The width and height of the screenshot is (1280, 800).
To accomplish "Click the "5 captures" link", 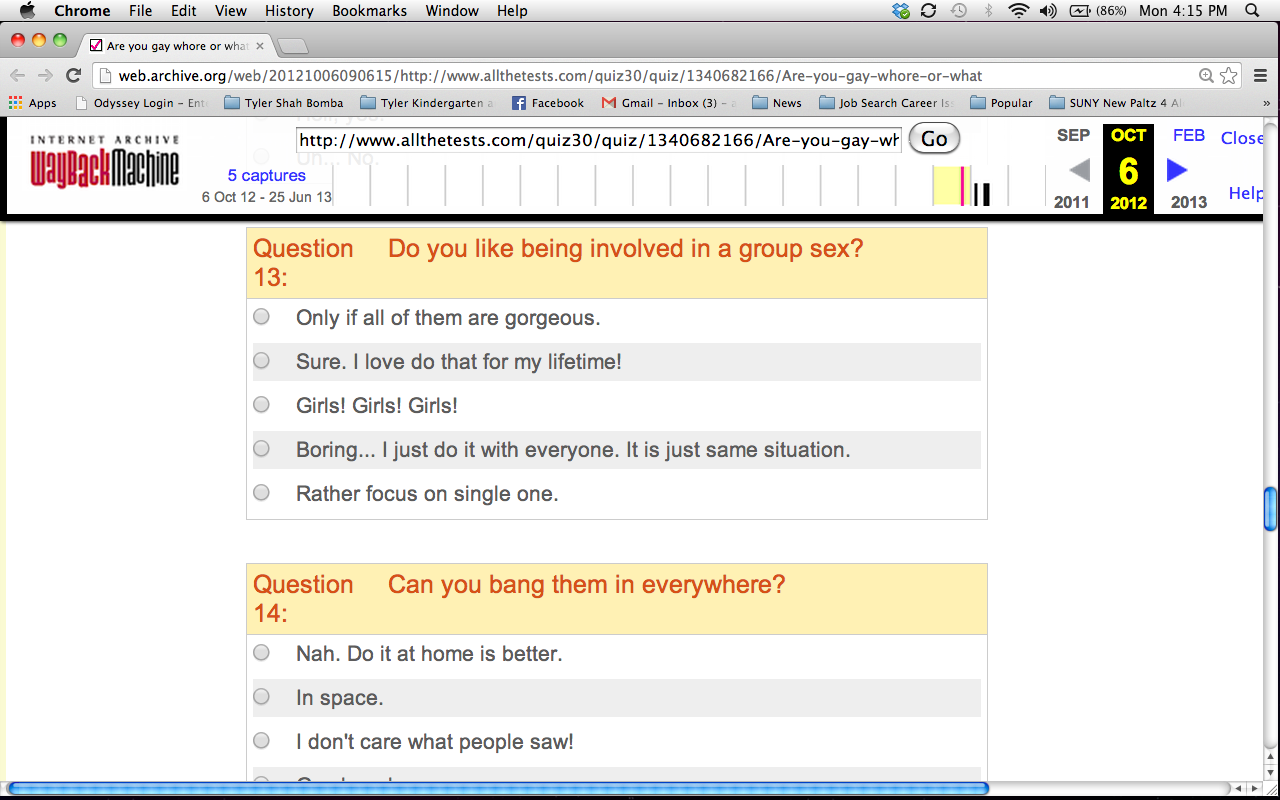I will point(266,176).
